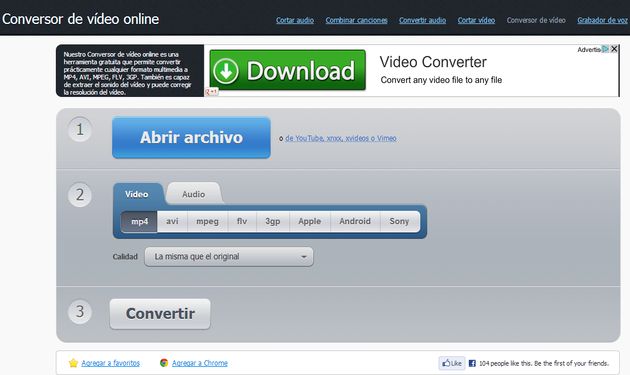Viewport: 630px width, 375px height.
Task: Select the flv format option
Action: click(242, 221)
